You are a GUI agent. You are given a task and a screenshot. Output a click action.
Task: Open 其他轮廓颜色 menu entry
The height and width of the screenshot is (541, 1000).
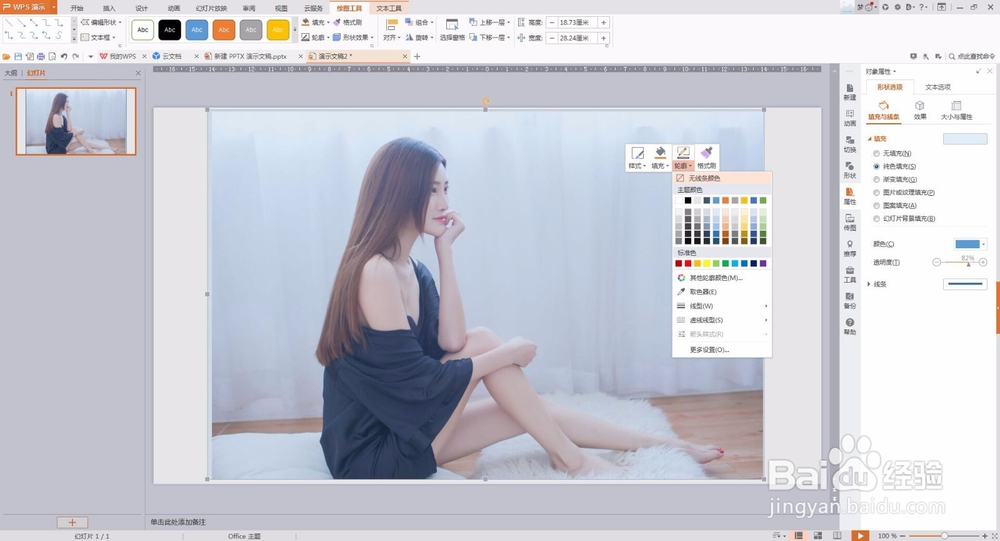pos(722,278)
